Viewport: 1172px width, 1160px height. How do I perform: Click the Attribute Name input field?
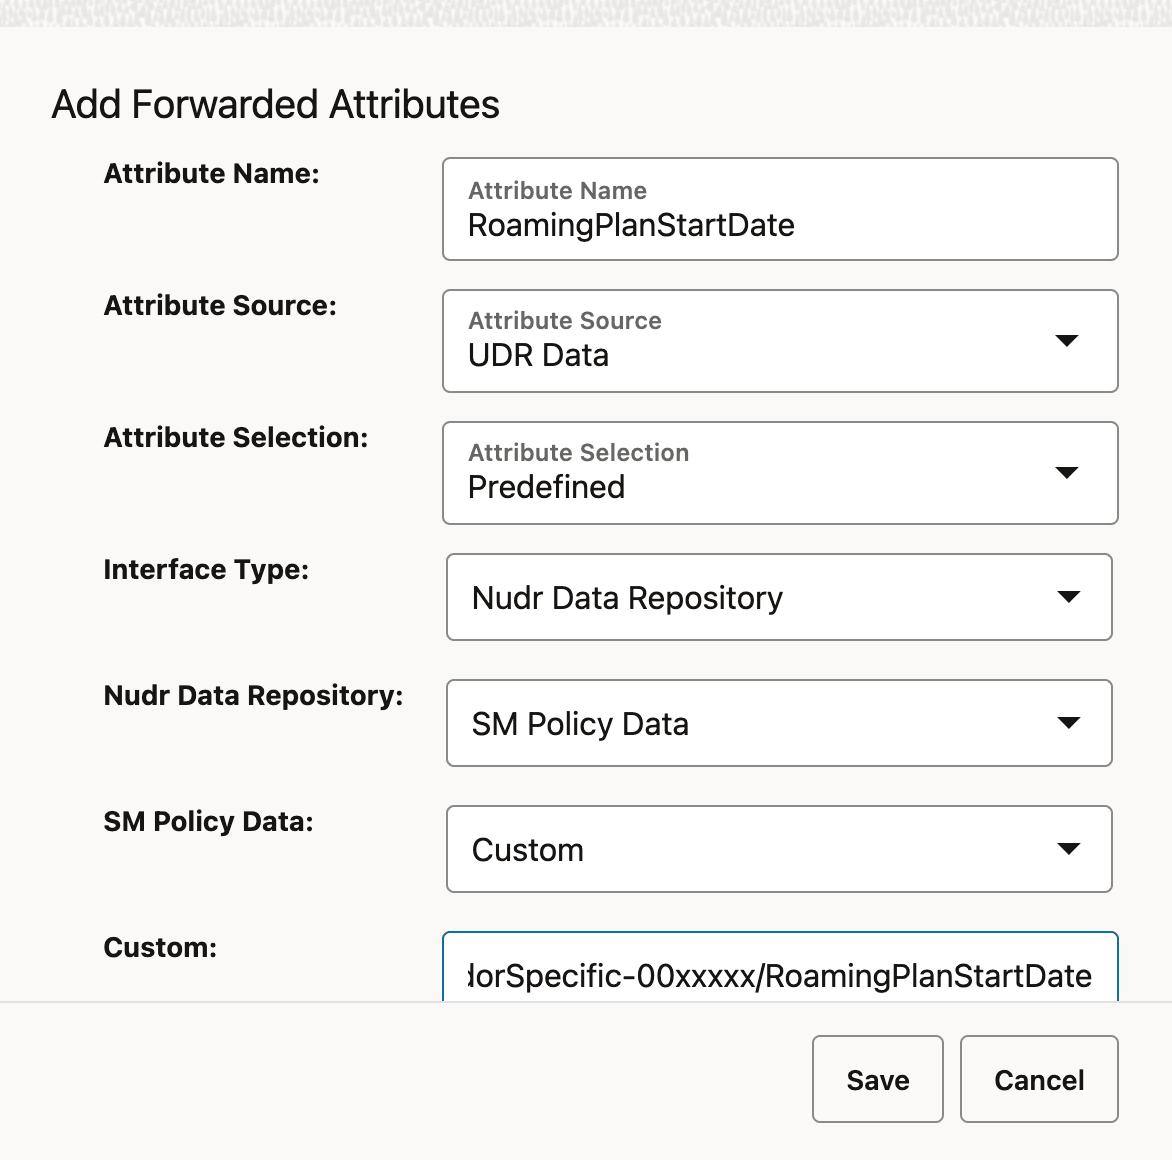pos(780,209)
